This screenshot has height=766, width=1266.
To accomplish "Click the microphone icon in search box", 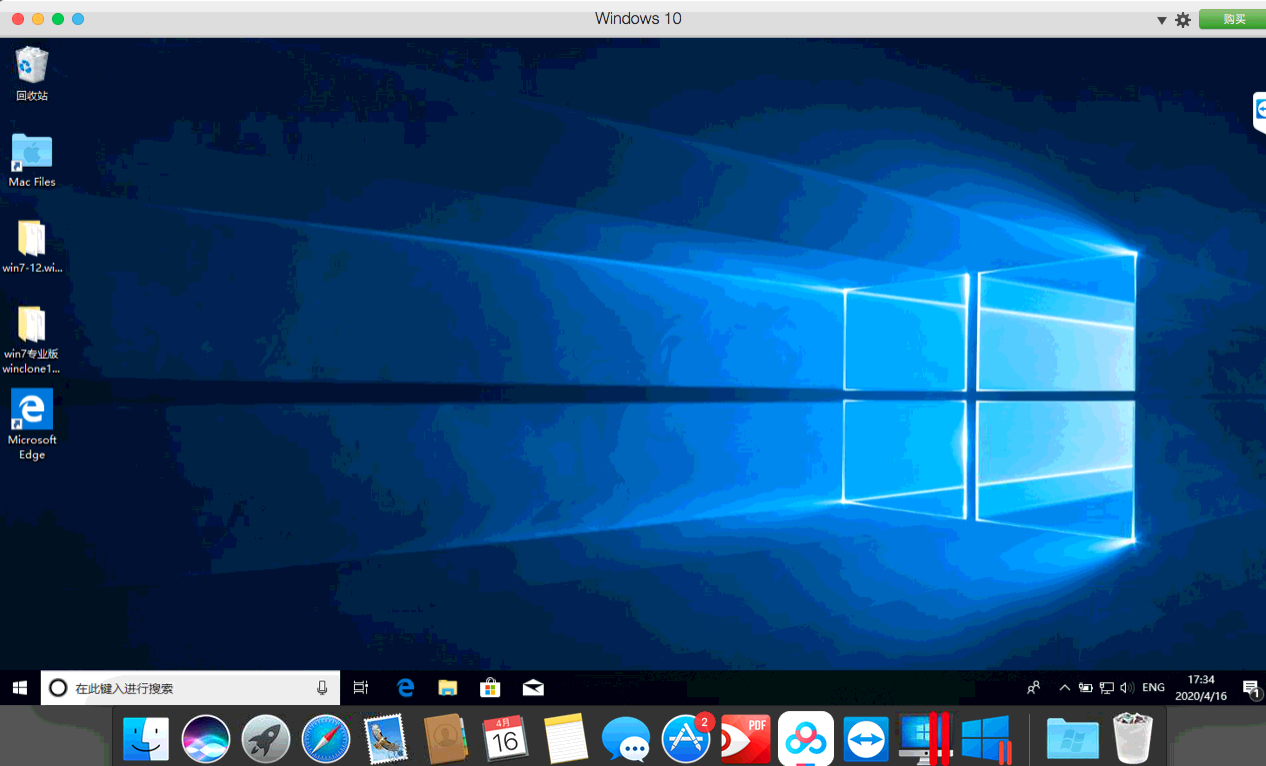I will point(322,688).
